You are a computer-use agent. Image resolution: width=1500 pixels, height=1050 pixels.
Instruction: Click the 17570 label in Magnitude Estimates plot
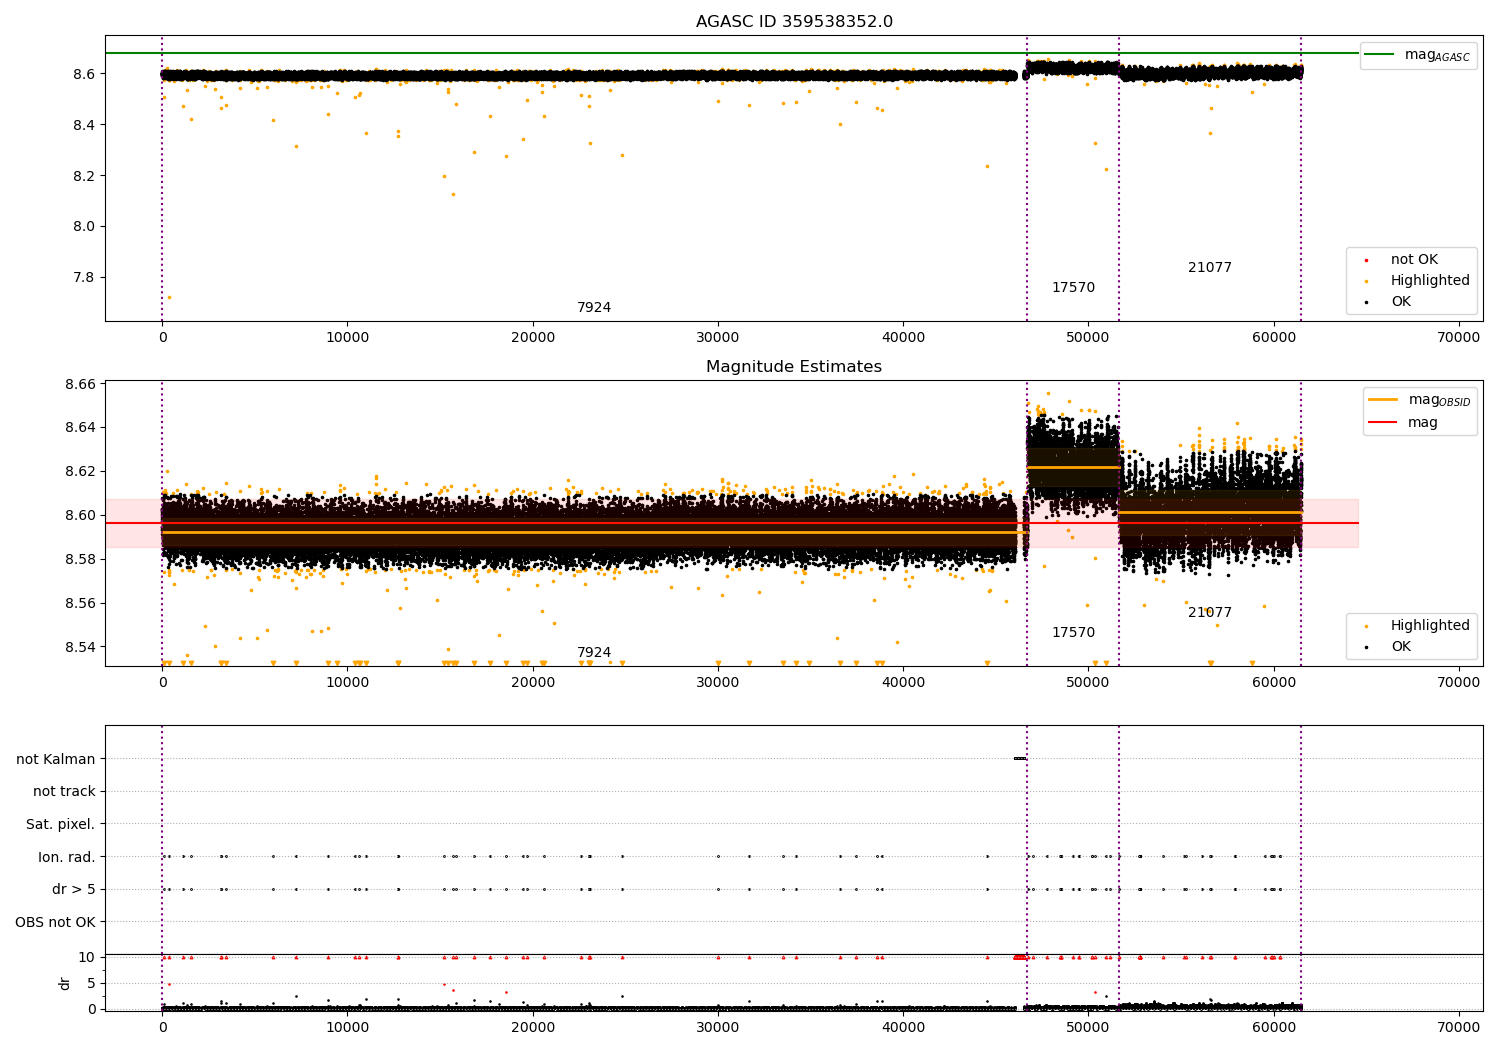coord(1073,633)
